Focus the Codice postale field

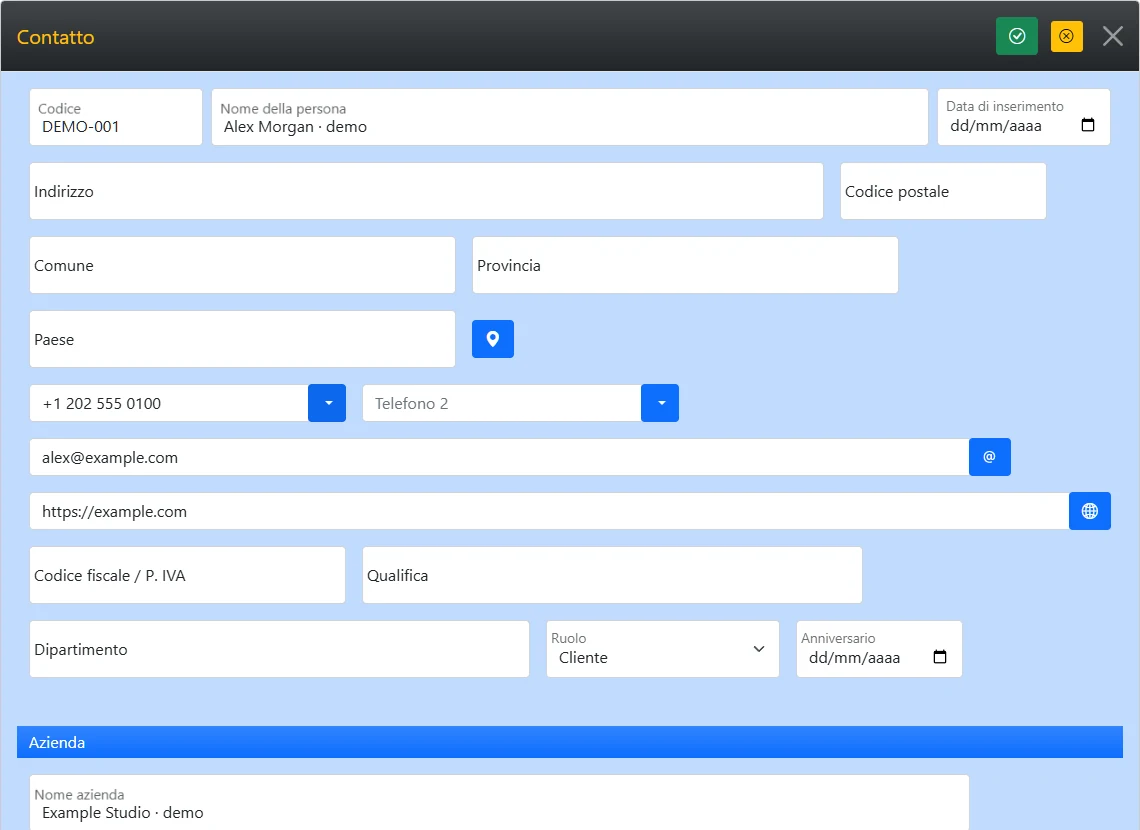943,191
